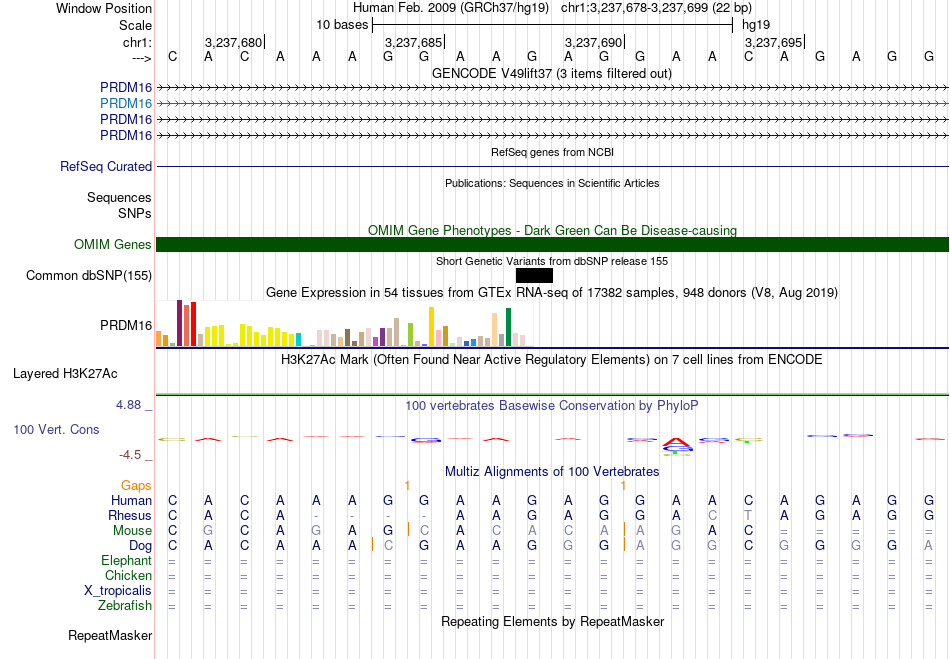Image resolution: width=950 pixels, height=659 pixels.
Task: Click the 10 bases scale bar label
Action: [x=342, y=25]
